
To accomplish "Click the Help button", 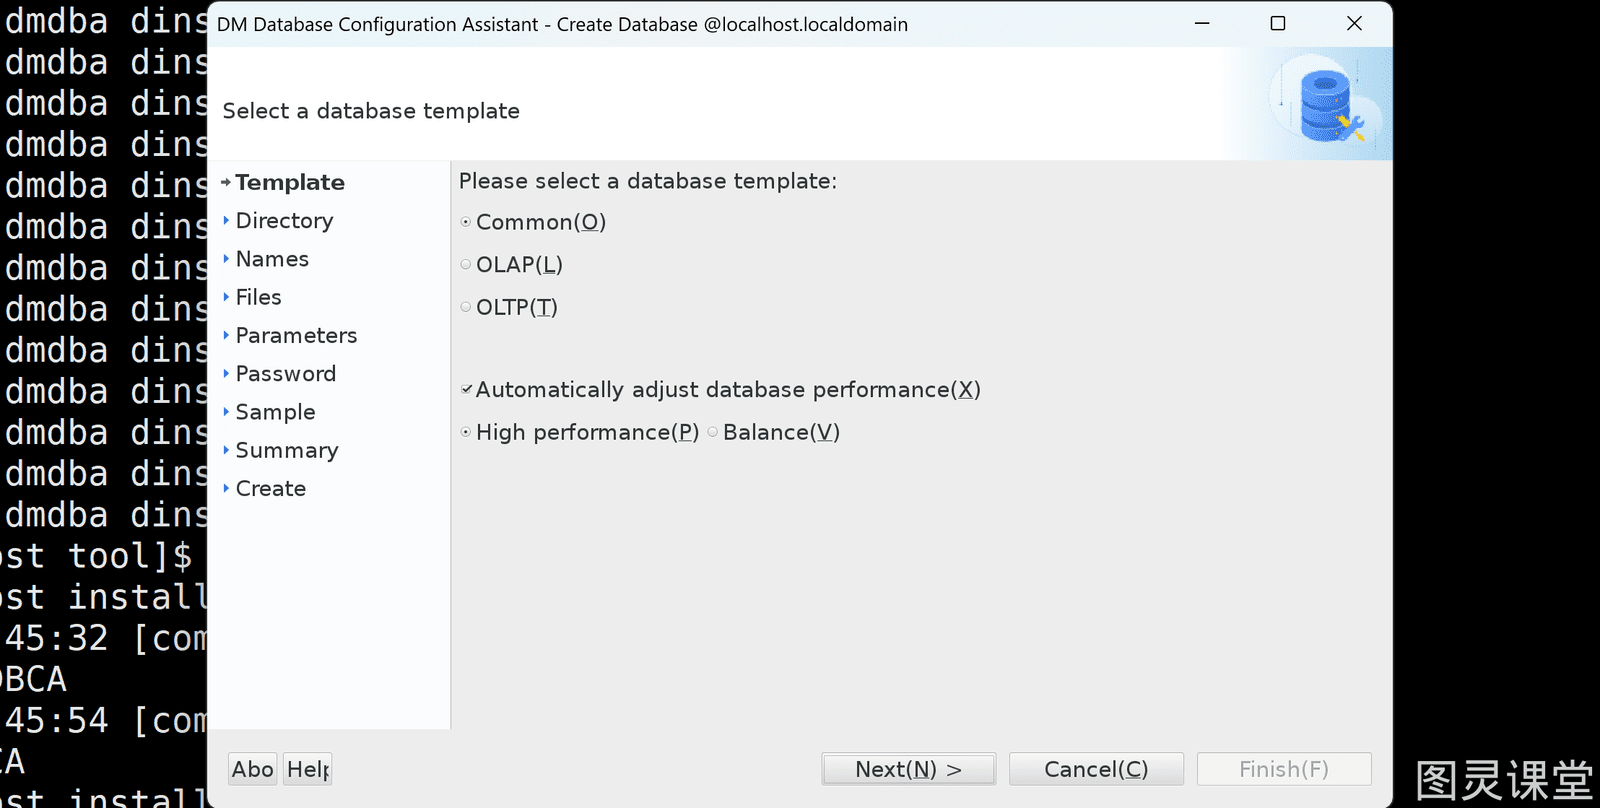I will pos(307,769).
